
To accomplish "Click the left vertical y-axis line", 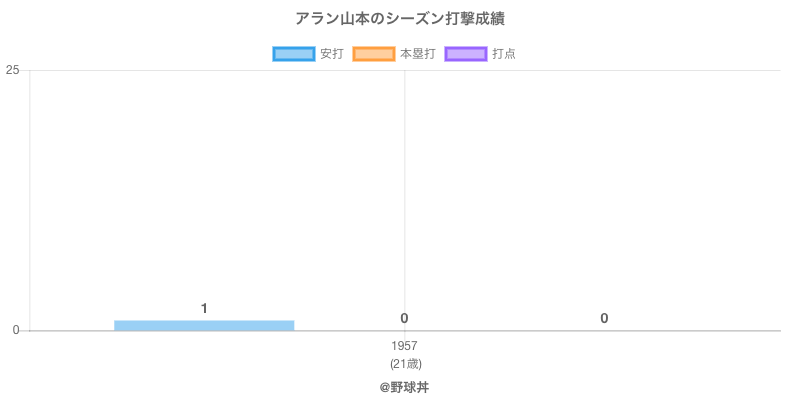I will pos(30,200).
